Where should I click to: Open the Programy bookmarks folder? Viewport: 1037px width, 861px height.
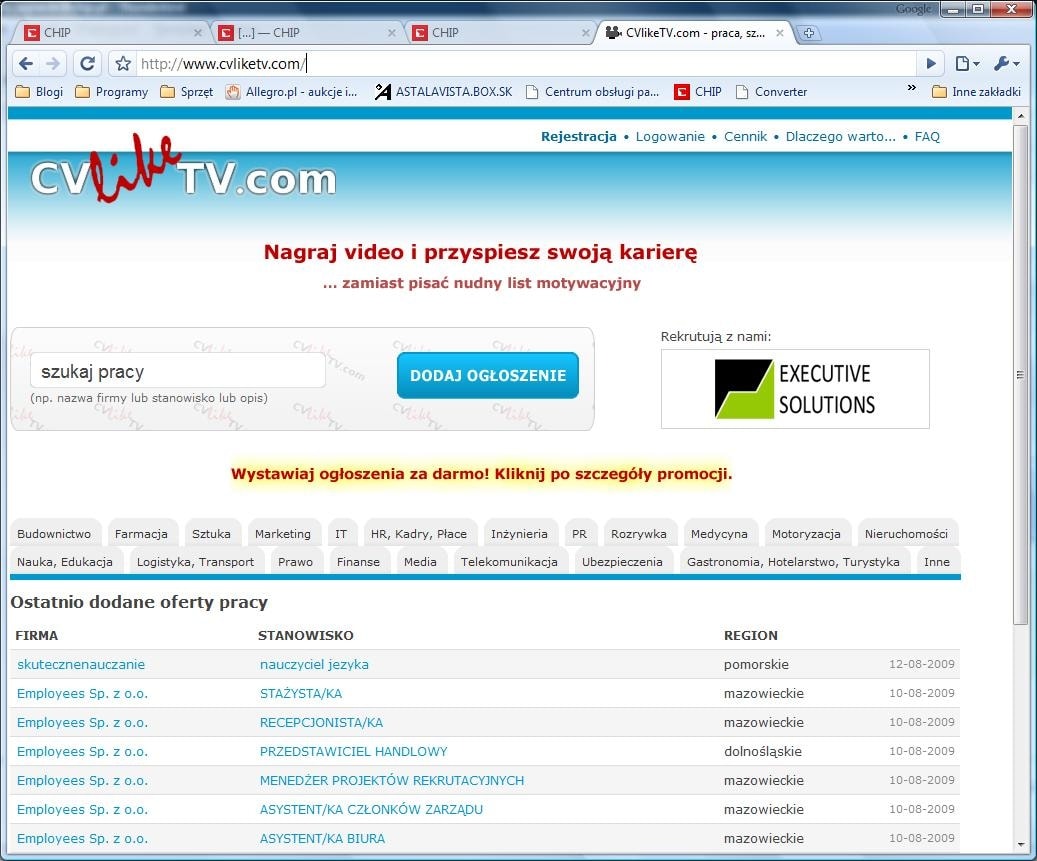[111, 92]
